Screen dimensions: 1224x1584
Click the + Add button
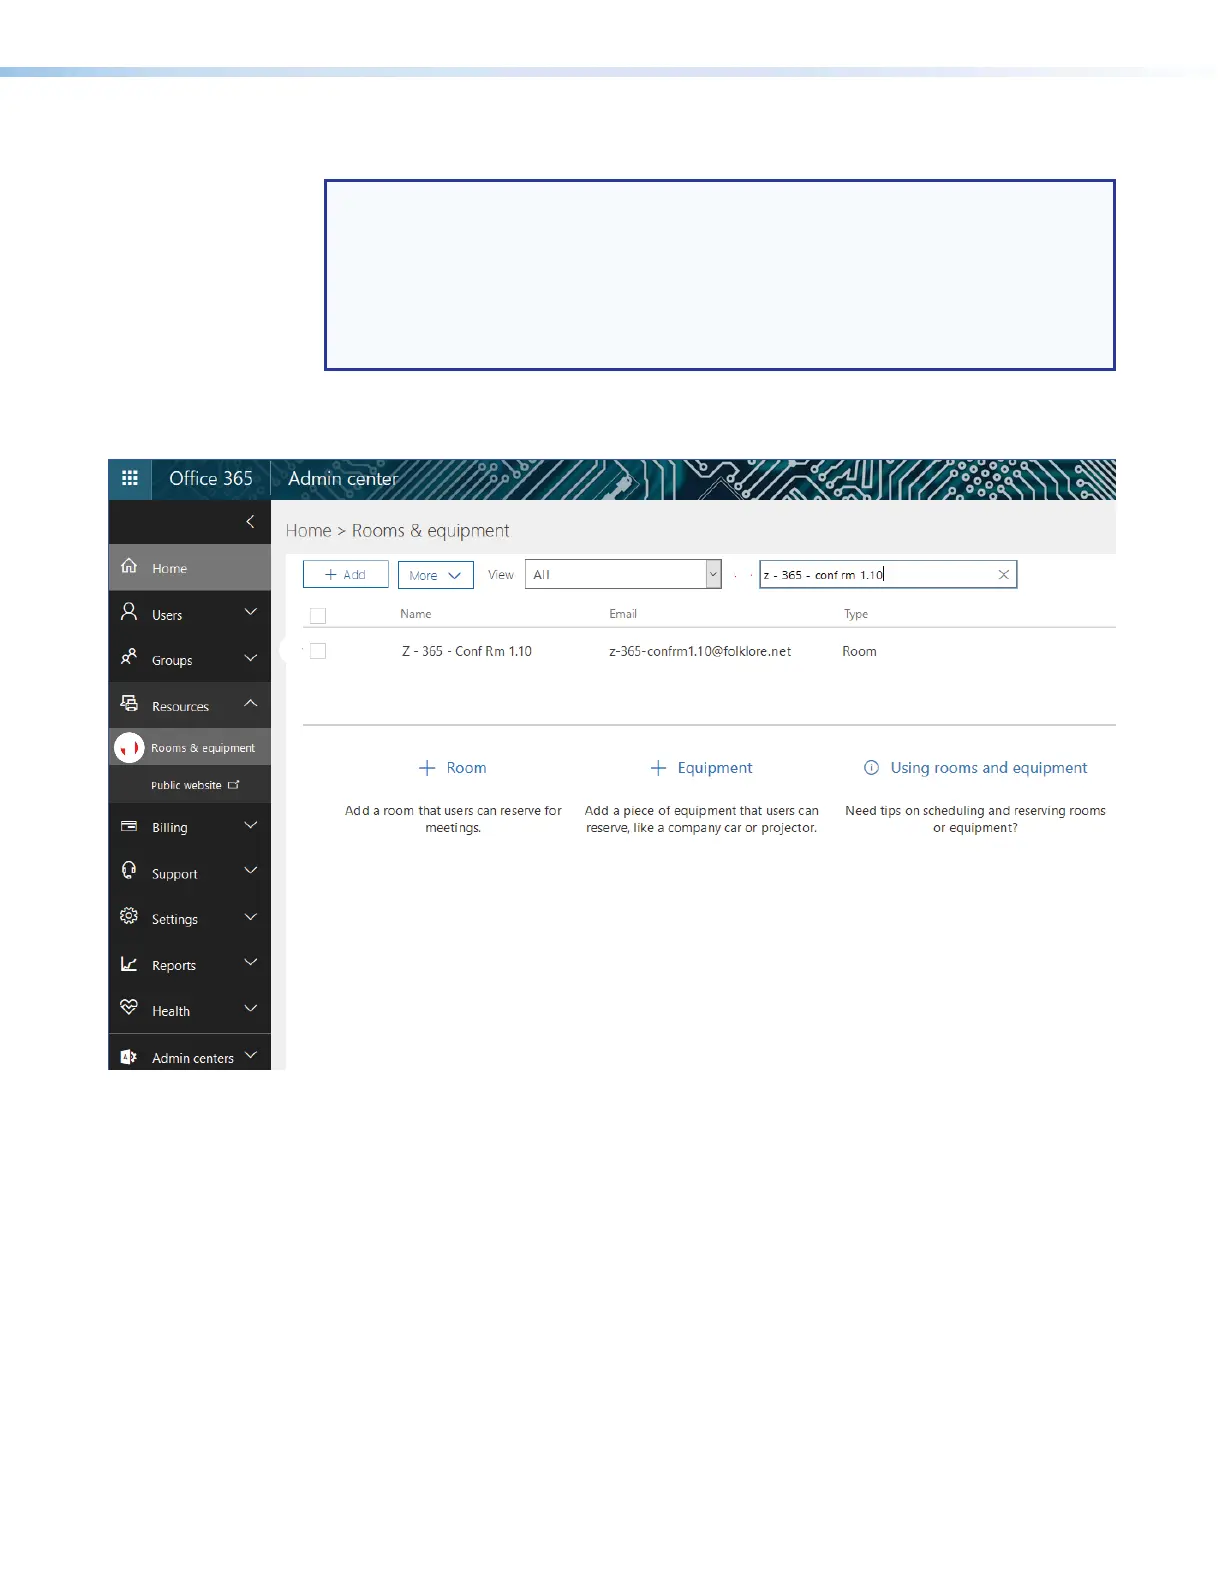click(345, 574)
